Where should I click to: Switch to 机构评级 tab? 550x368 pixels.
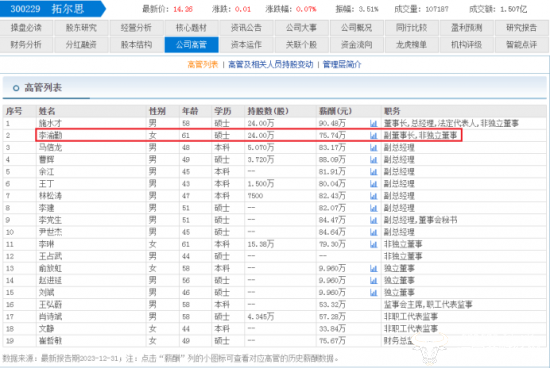tap(467, 45)
